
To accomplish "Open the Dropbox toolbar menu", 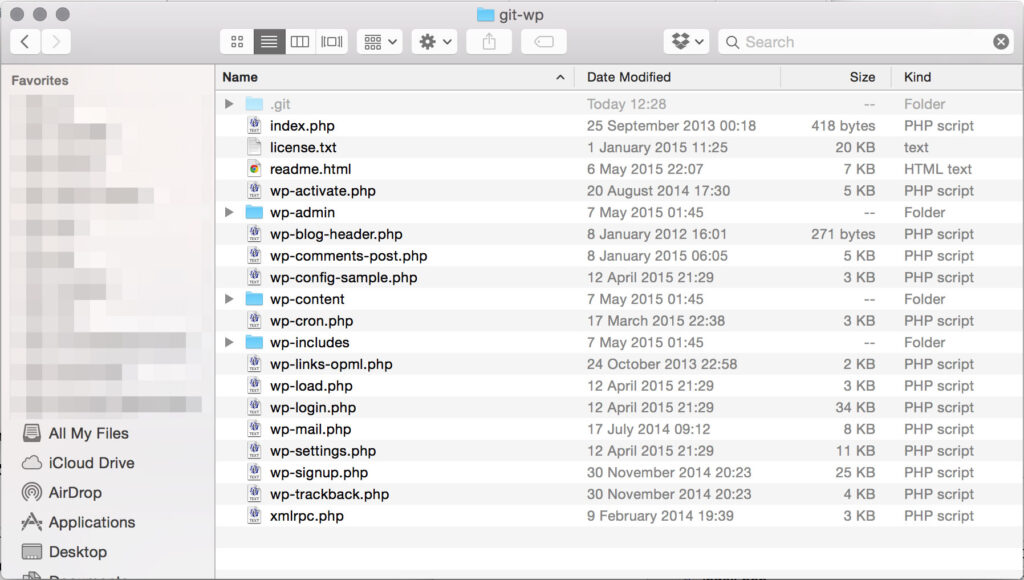I will tap(687, 42).
